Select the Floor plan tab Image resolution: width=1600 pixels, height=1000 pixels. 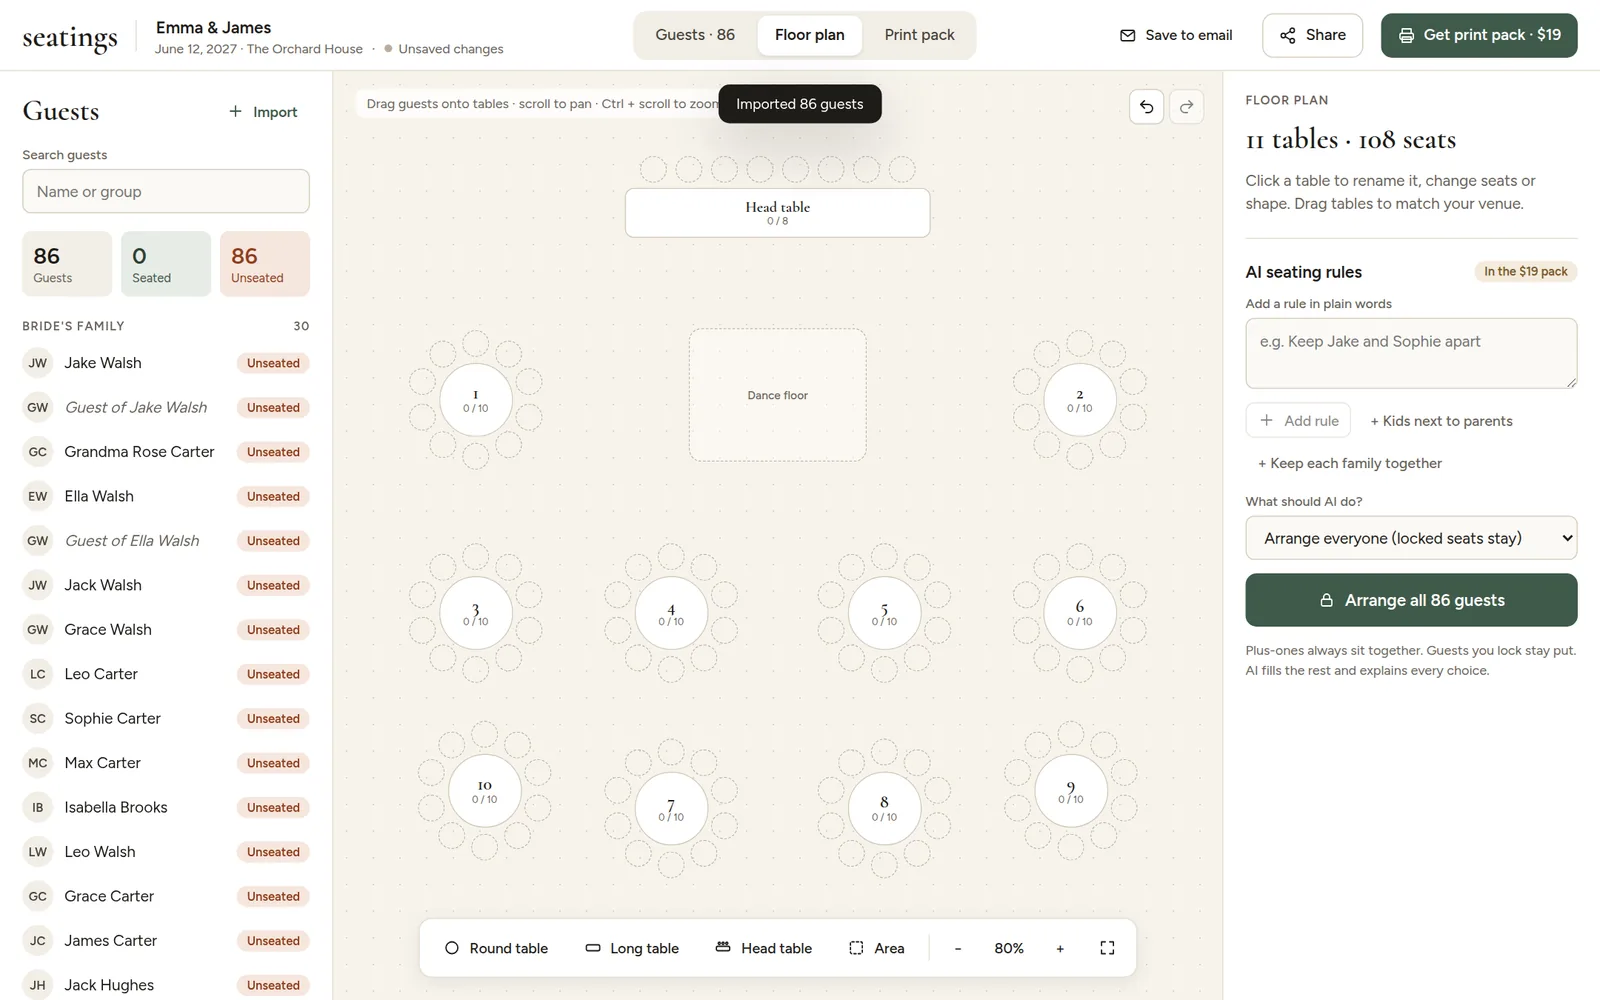click(x=810, y=35)
